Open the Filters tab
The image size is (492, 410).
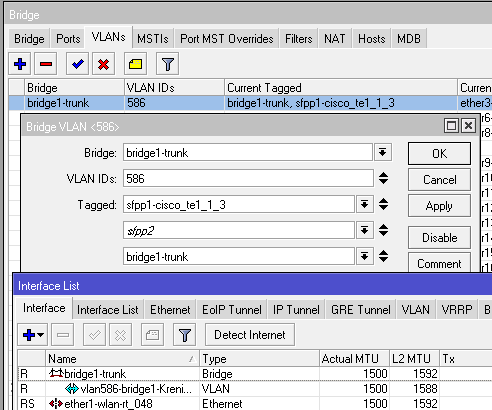(x=299, y=39)
